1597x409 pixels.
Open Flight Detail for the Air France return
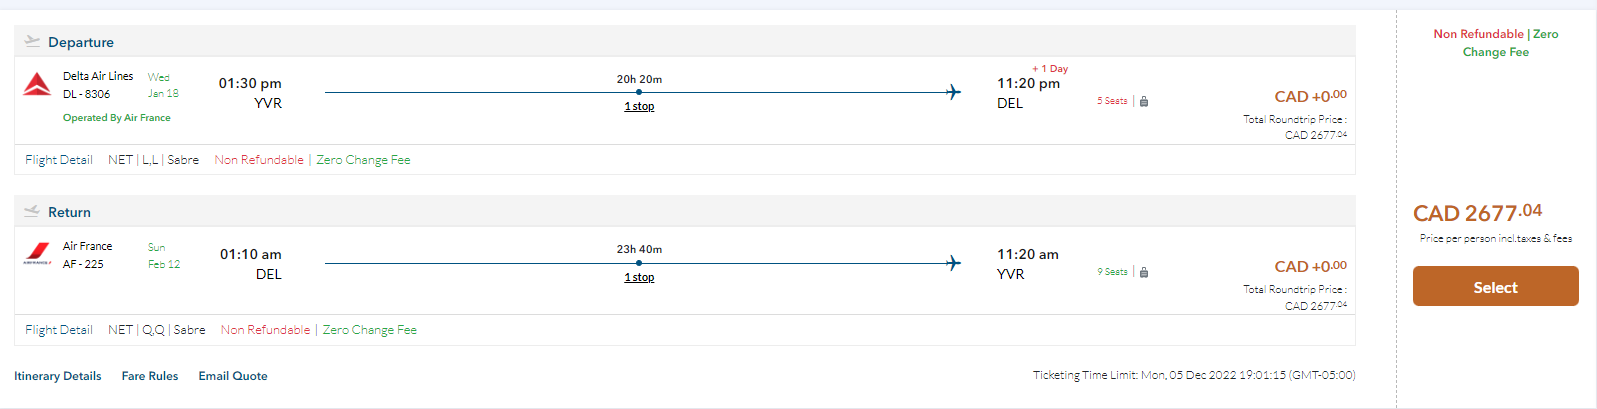click(59, 330)
